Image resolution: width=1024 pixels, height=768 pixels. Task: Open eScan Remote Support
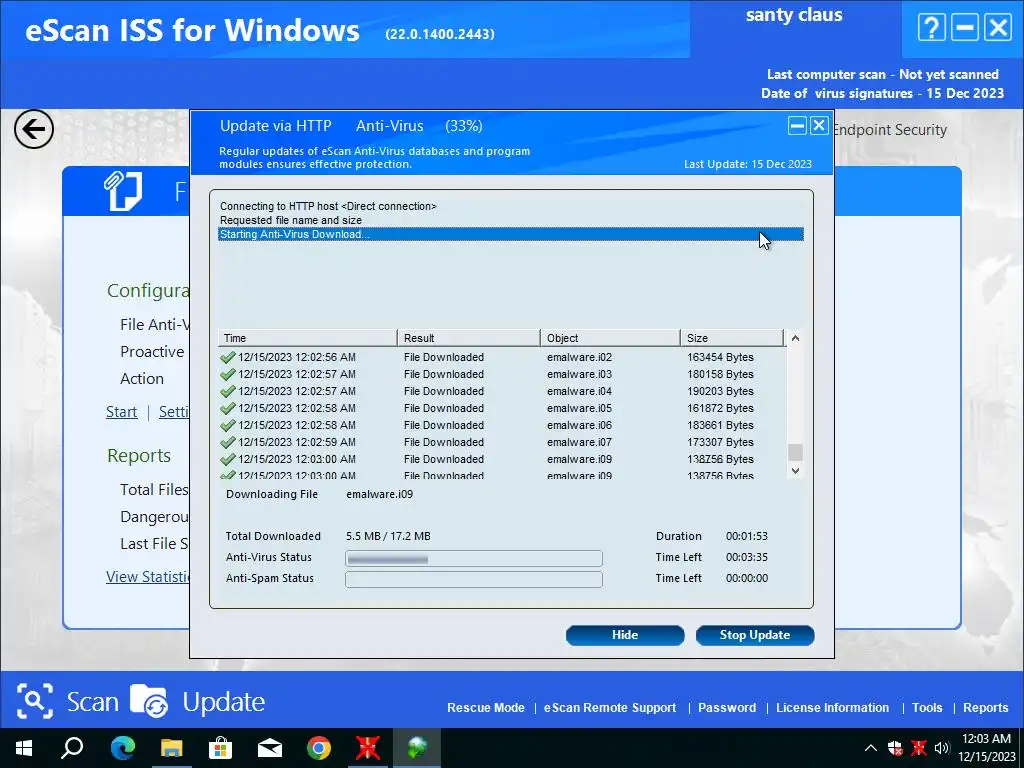(x=610, y=708)
